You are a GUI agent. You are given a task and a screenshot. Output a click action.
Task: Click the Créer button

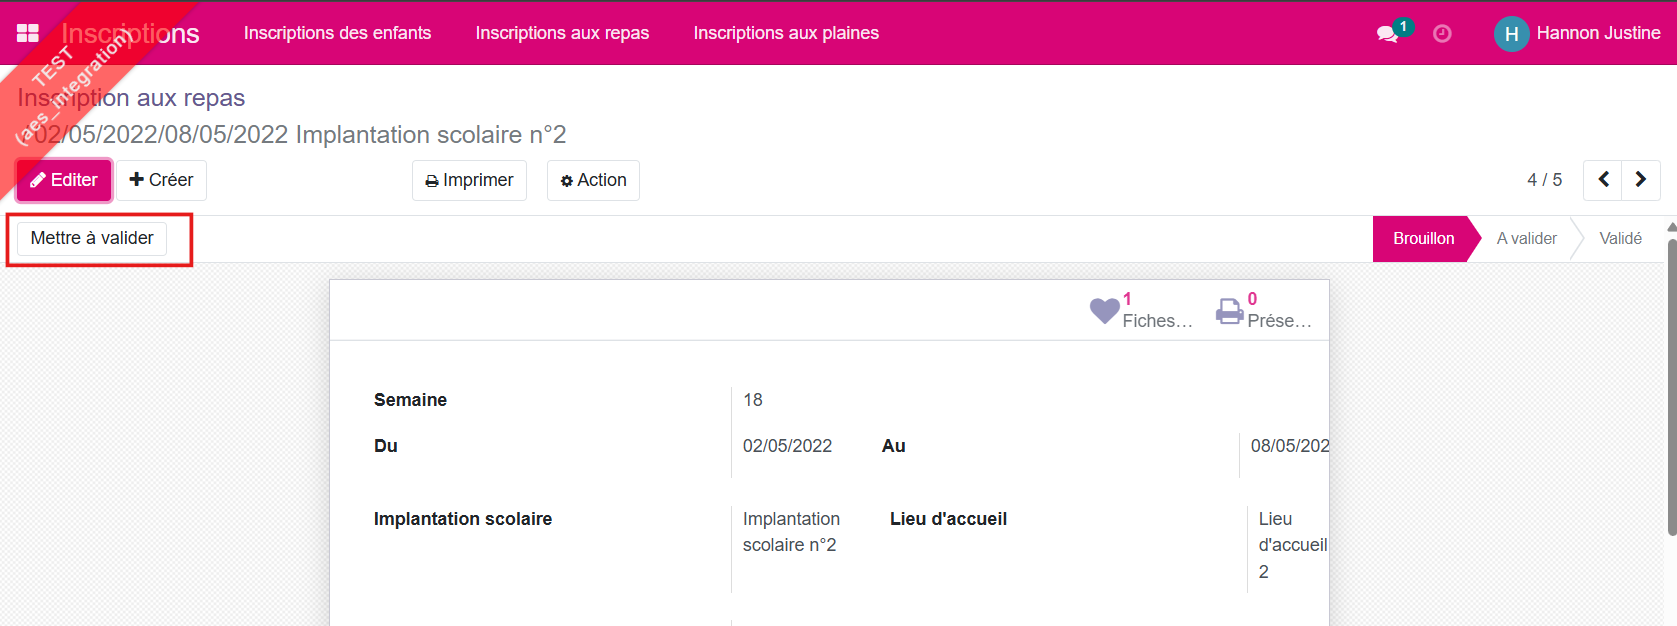[x=161, y=181]
